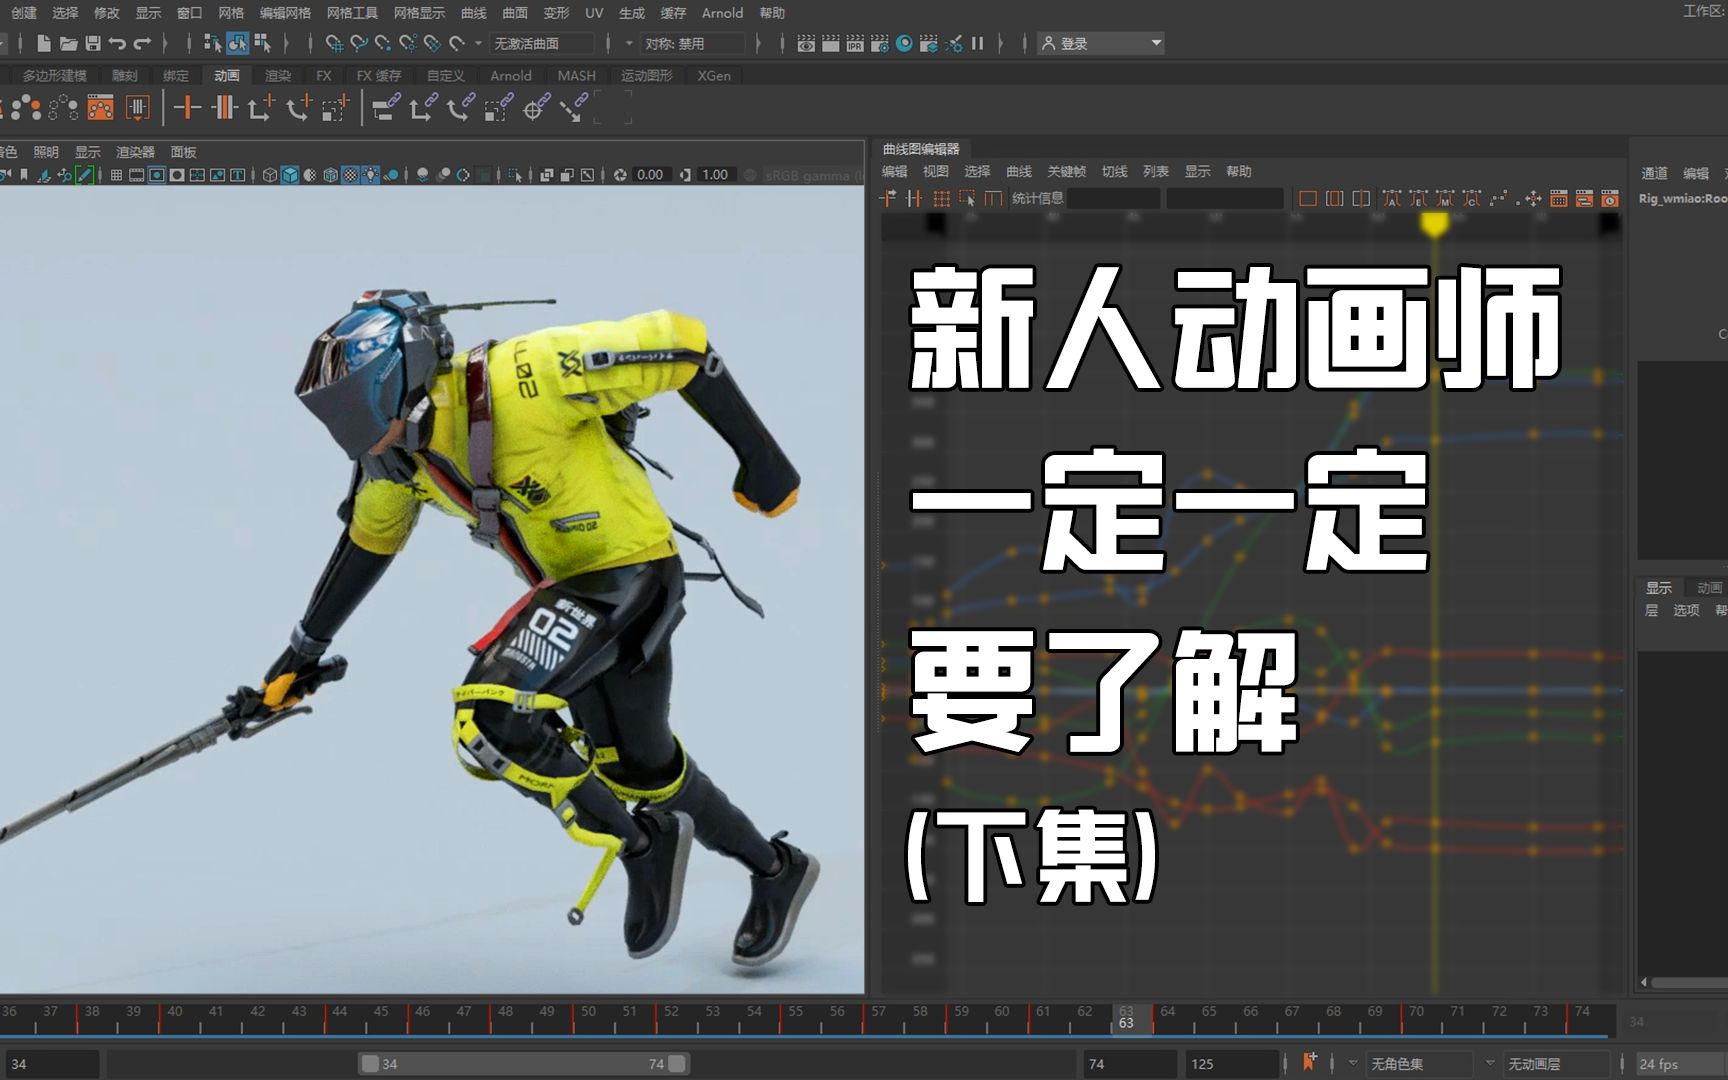Toggle viewport textured checker icon
This screenshot has height=1080, width=1728.
point(350,175)
